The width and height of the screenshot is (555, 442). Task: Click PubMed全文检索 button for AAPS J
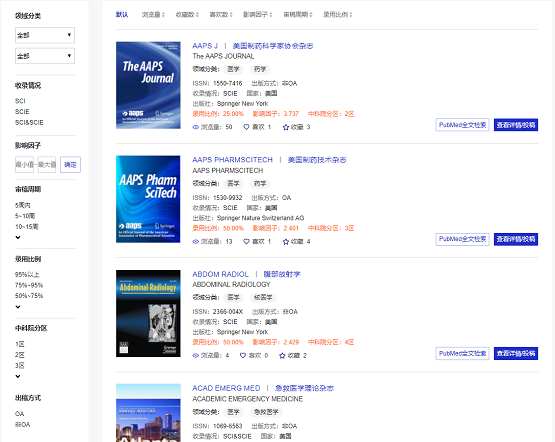(462, 125)
